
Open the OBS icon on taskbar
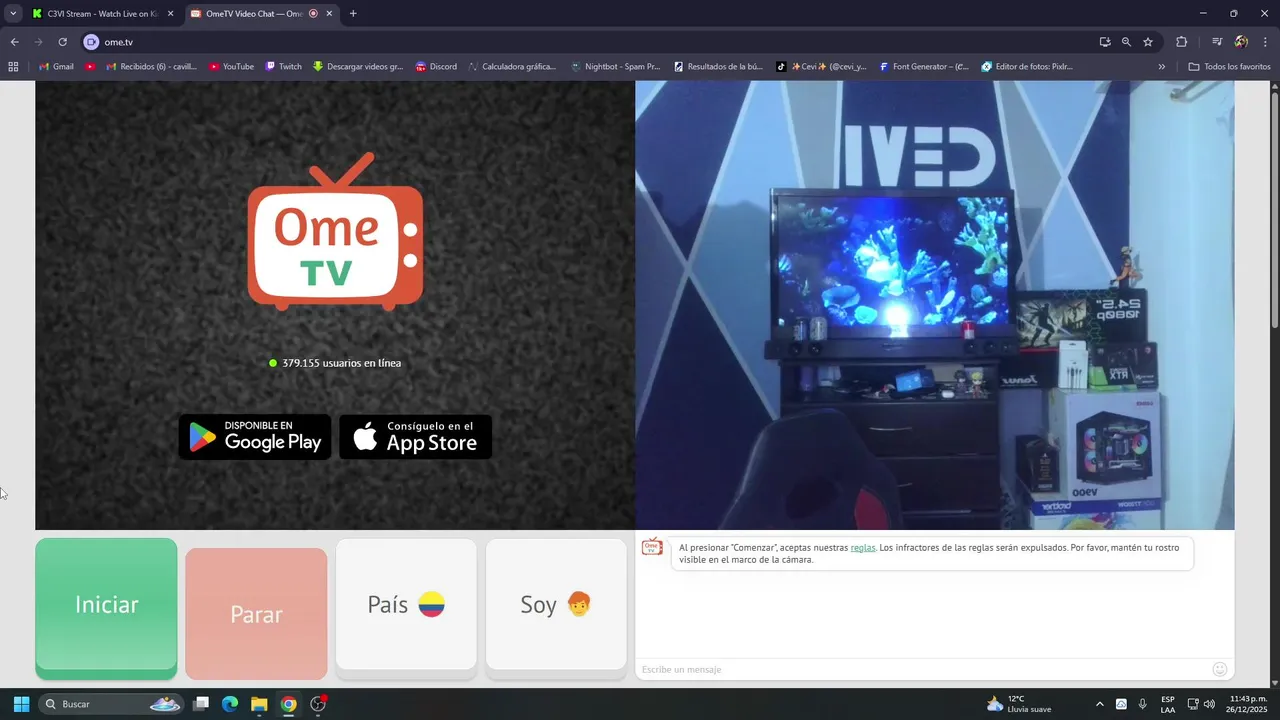[318, 704]
